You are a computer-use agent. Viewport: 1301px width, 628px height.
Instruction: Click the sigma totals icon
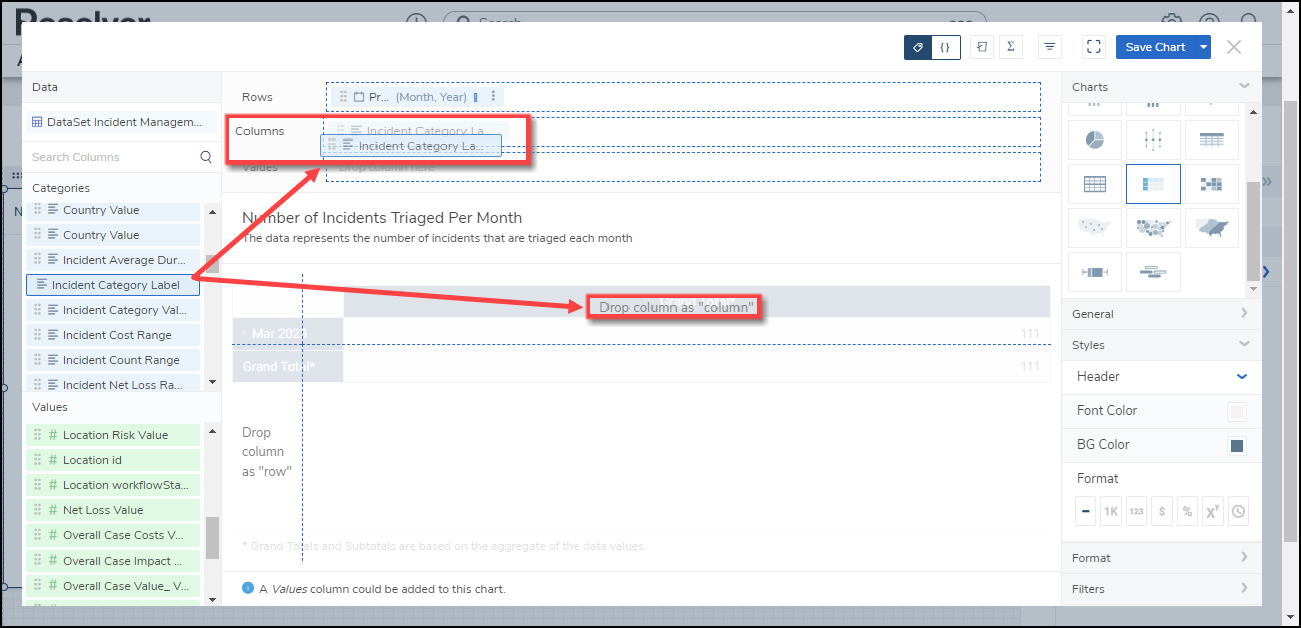(1011, 47)
